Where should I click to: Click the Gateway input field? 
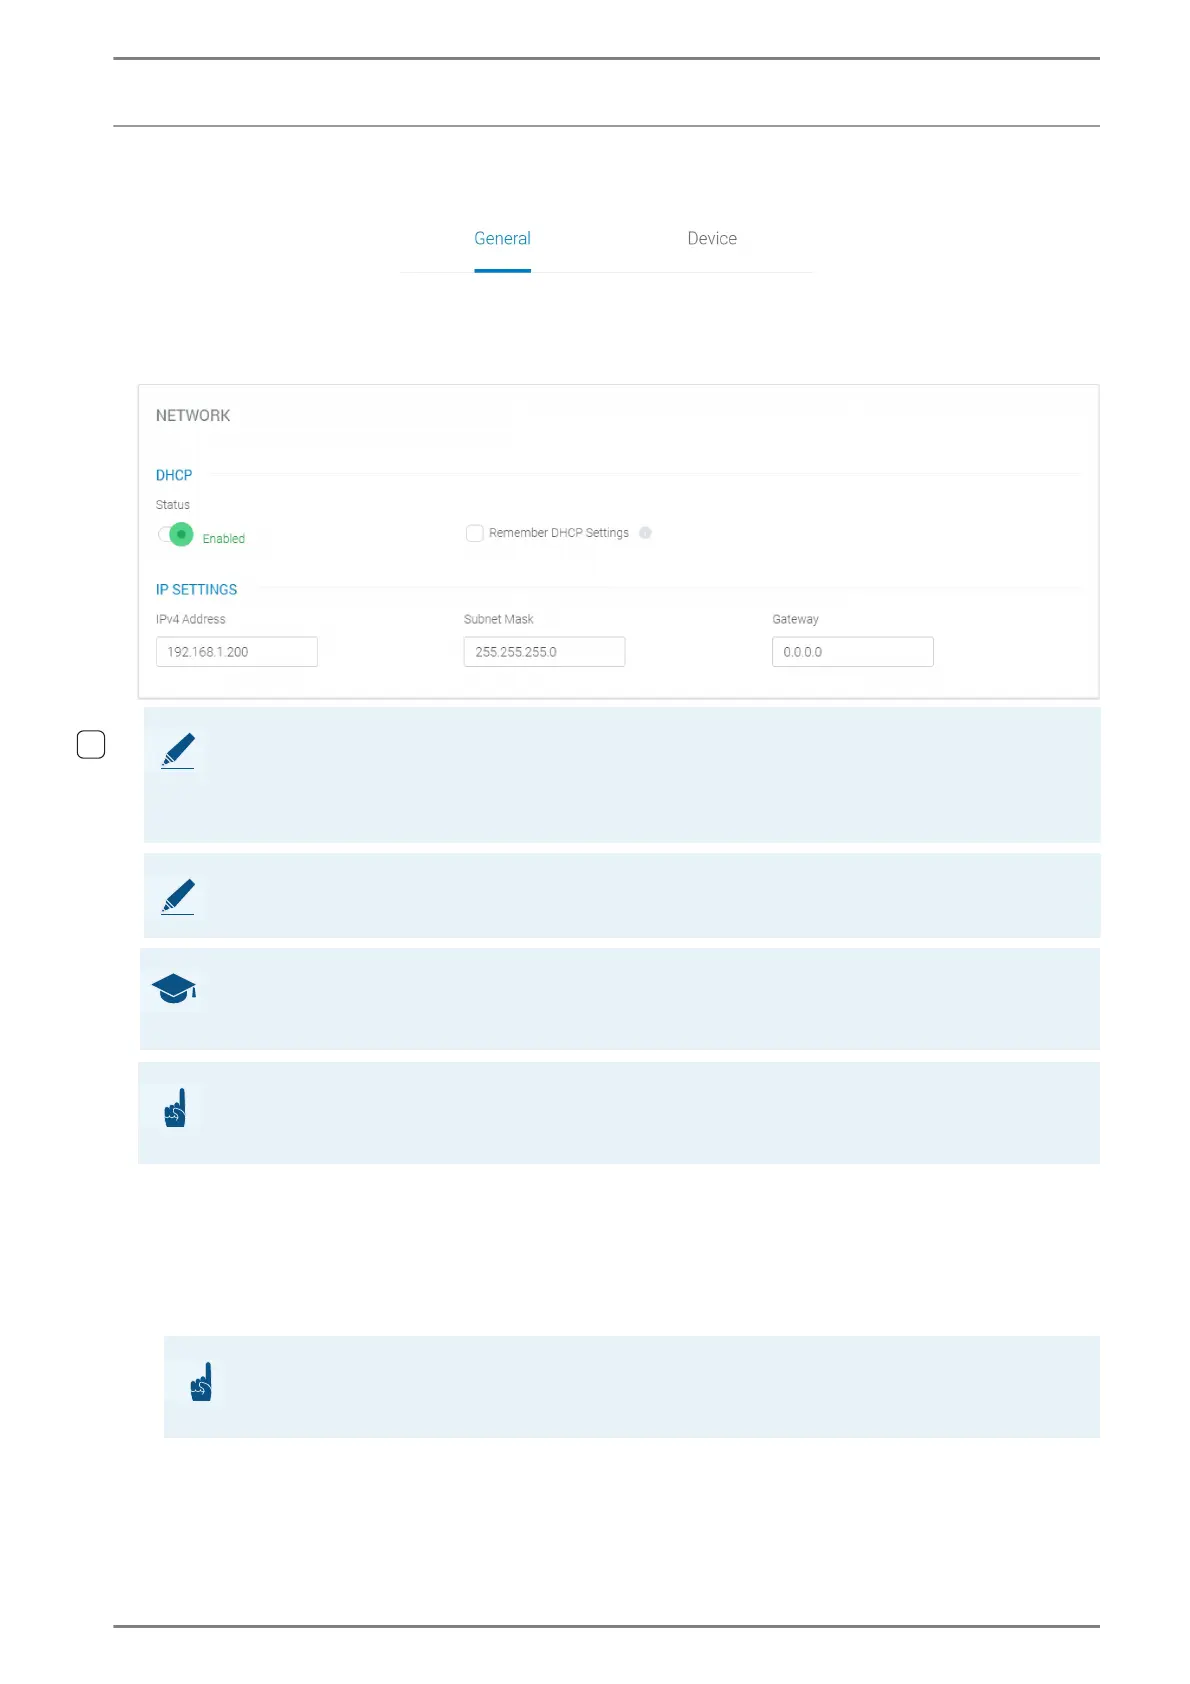tap(853, 652)
